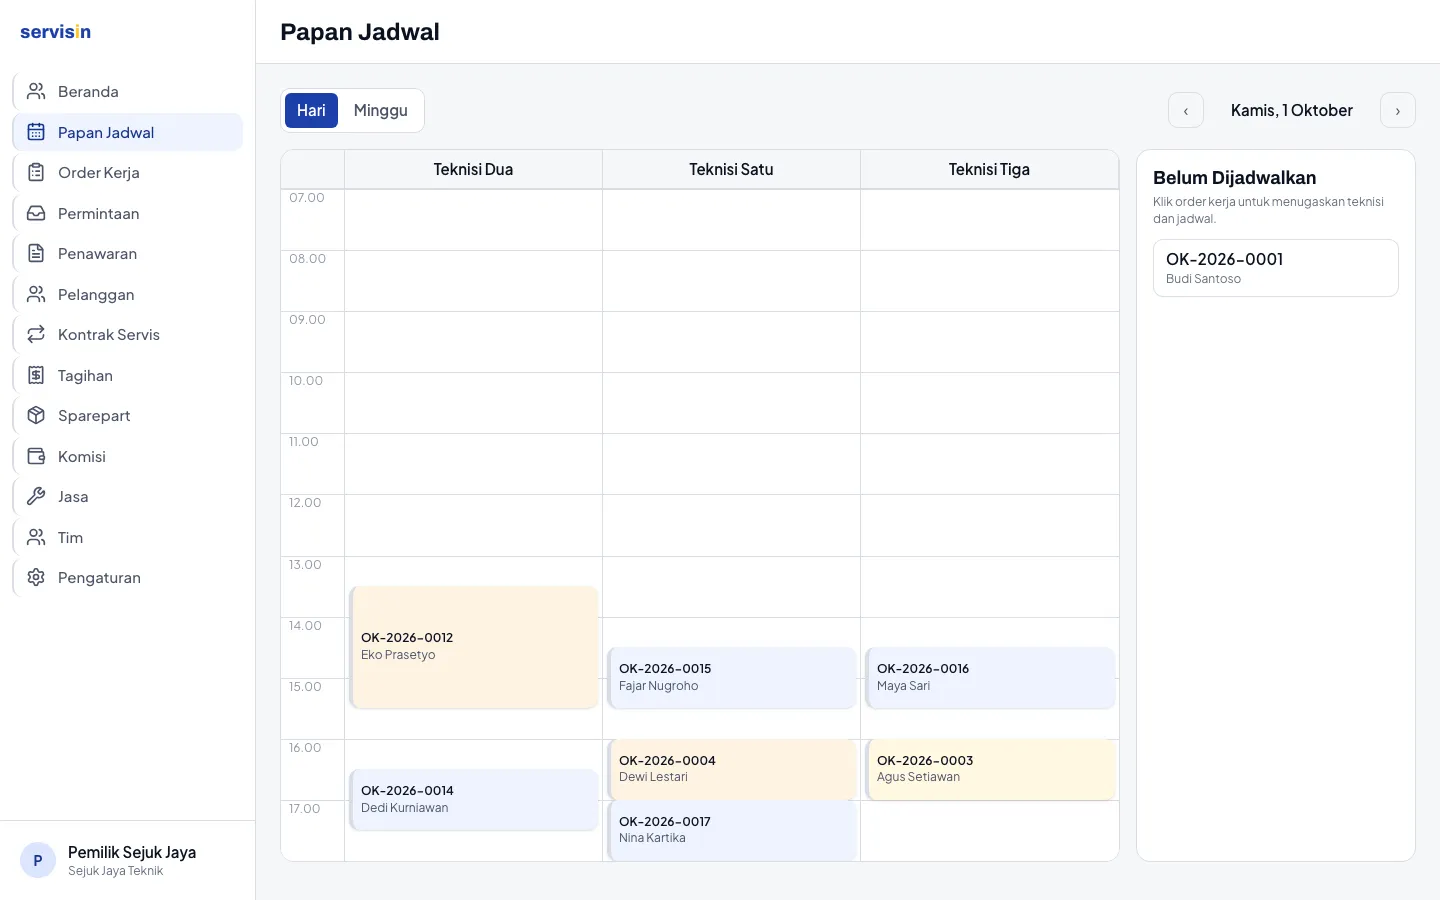Click the Tagihan receipt icon

pyautogui.click(x=36, y=375)
